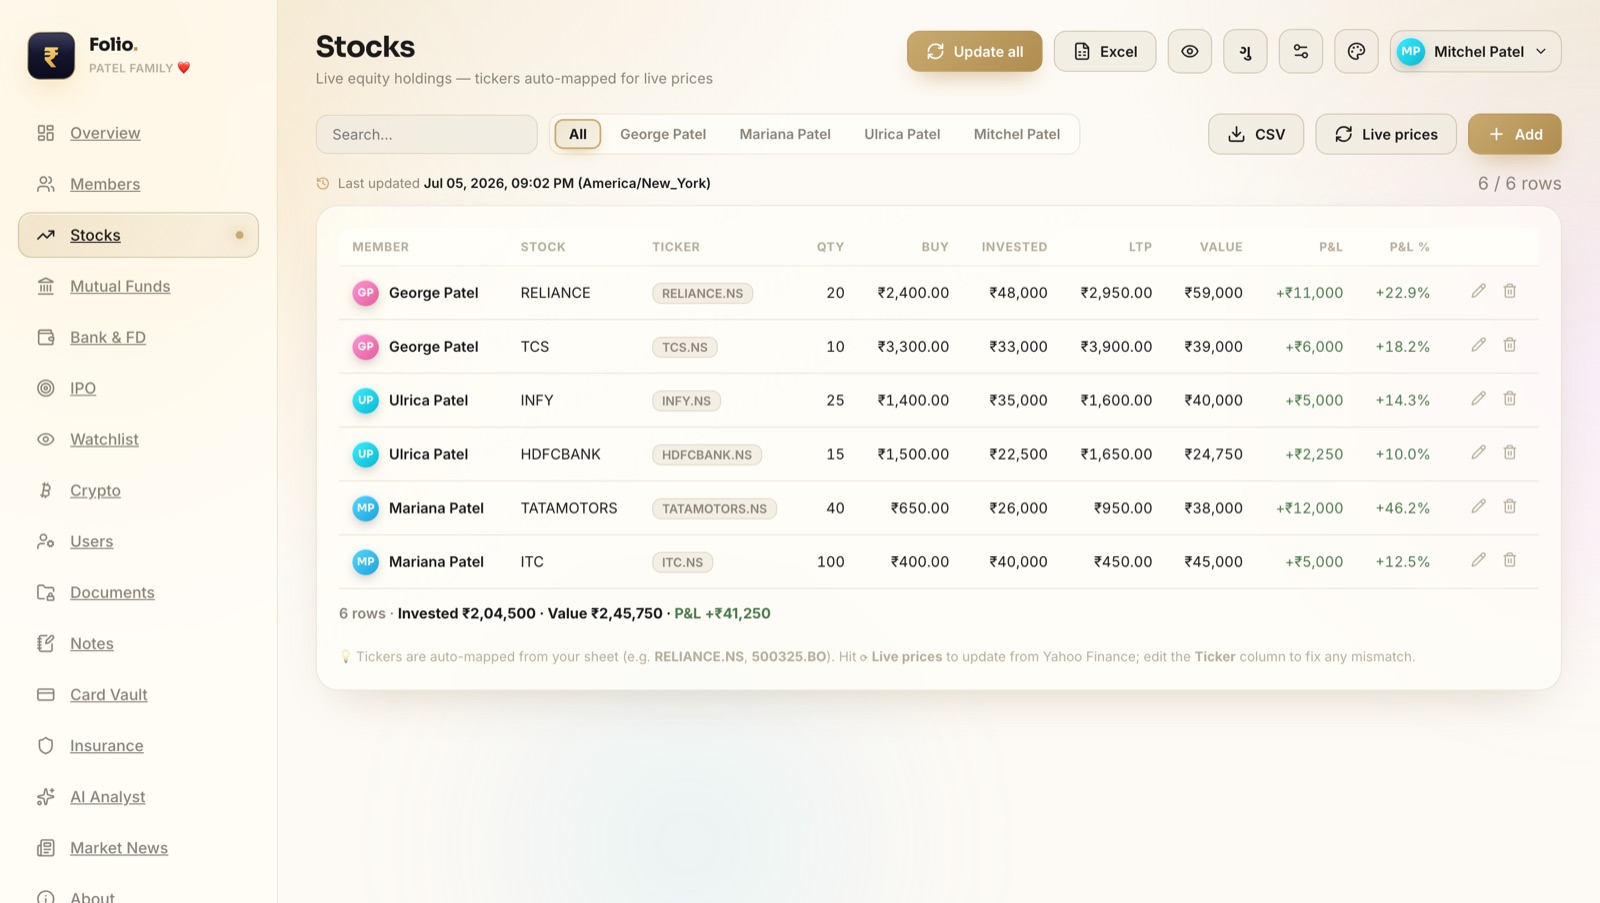The image size is (1600, 903).
Task: Download the CSV file
Action: click(1256, 134)
